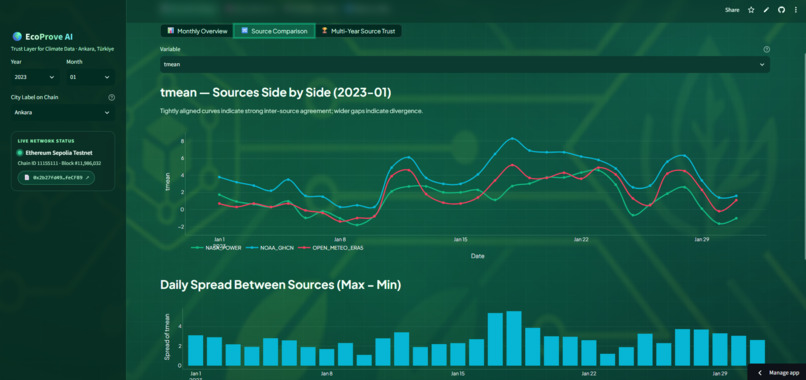This screenshot has width=806, height=380.
Task: Click the EcoProve AI globe logo
Action: (x=17, y=37)
